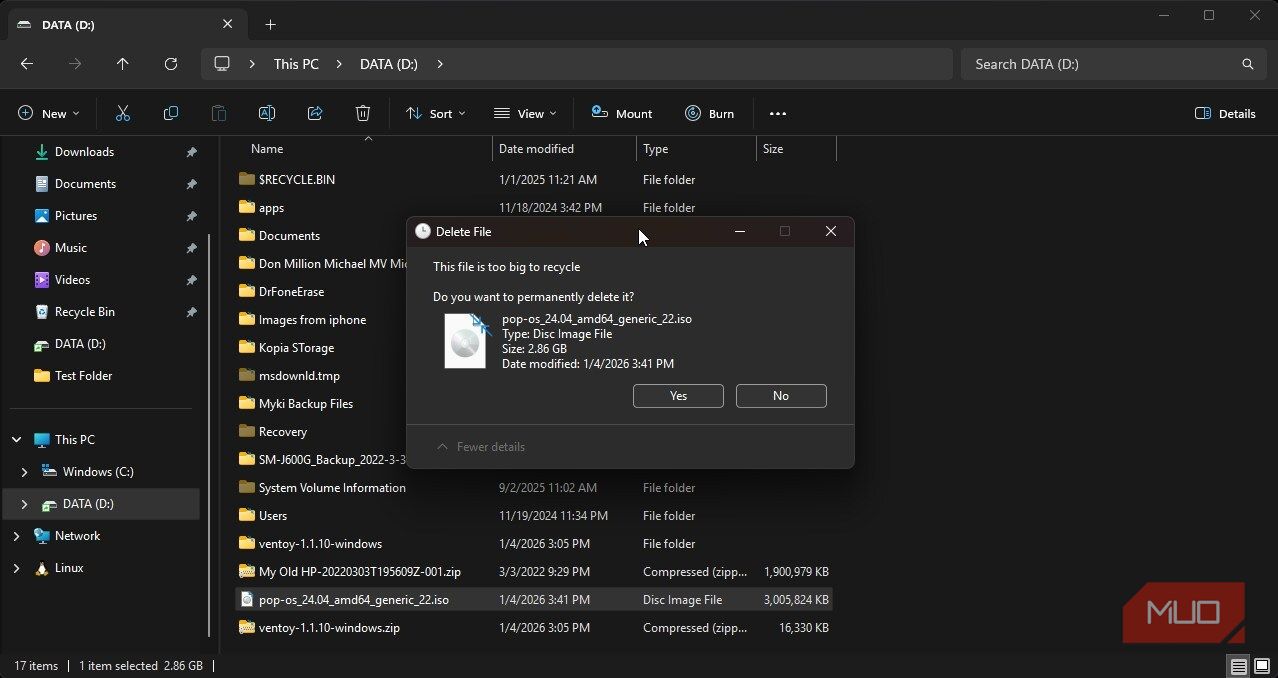1278x678 pixels.
Task: Expand the Linux tree node
Action: tap(16, 568)
